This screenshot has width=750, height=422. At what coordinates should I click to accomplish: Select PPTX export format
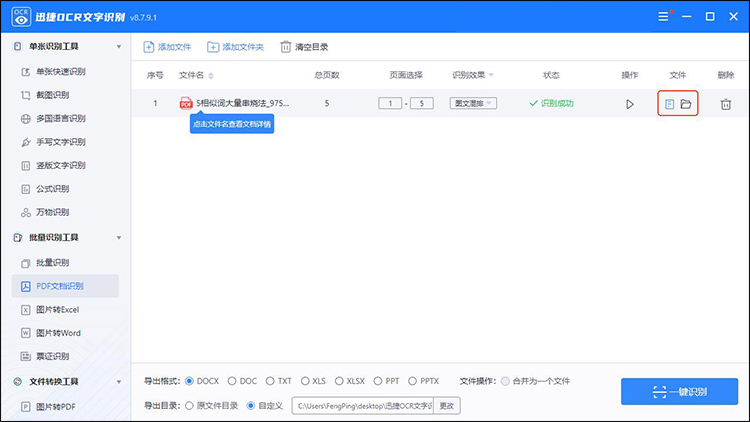coord(413,381)
